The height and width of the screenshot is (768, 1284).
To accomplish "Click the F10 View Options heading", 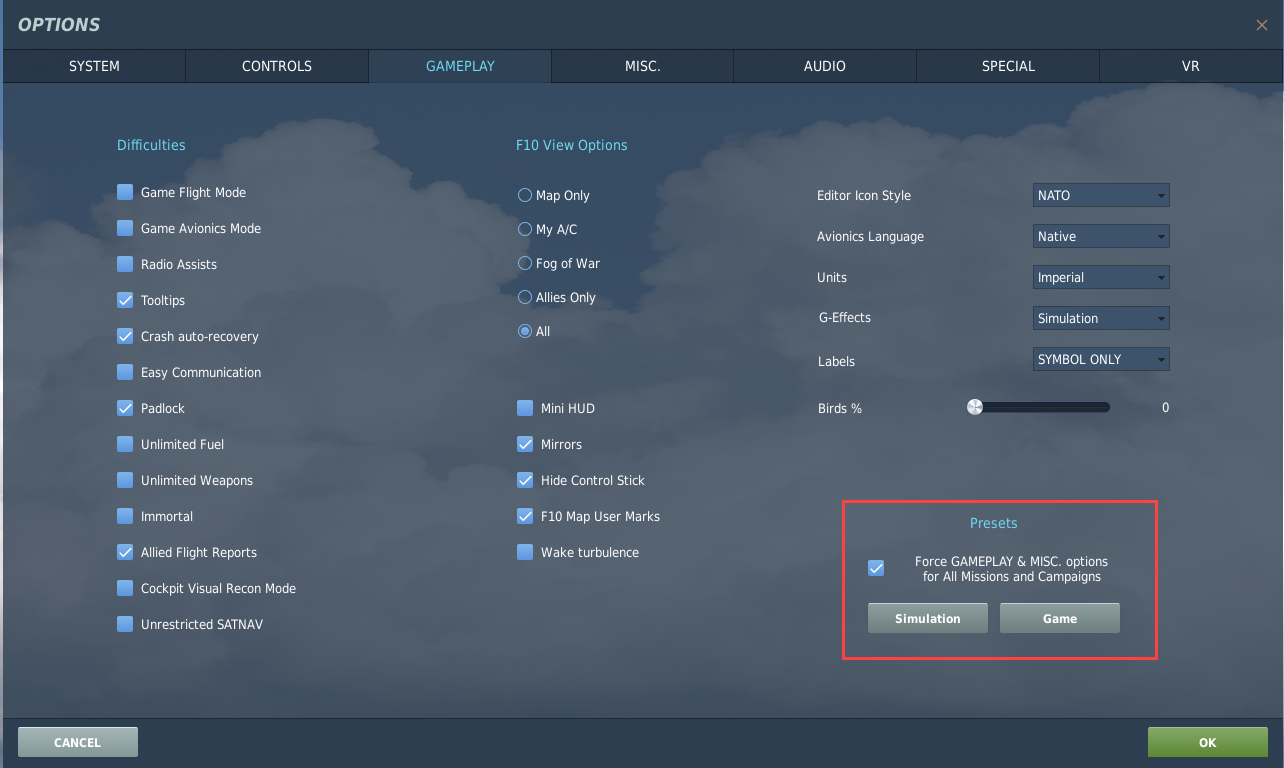I will (x=572, y=145).
